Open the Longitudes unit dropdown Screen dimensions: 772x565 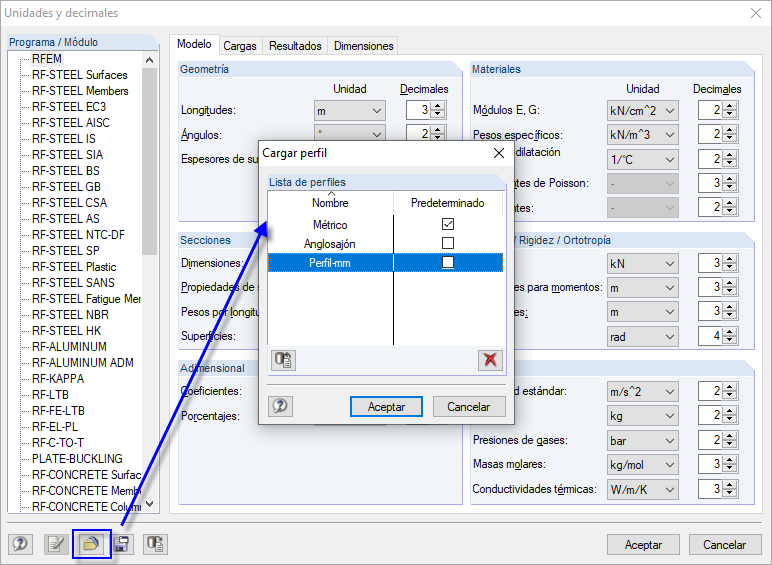pyautogui.click(x=350, y=110)
